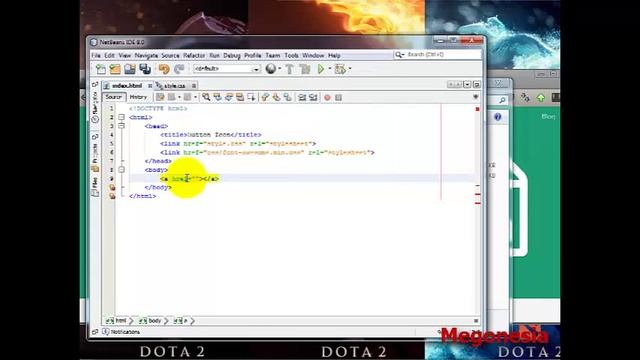Start macro recording with red circle icon
Image resolution: width=640 pixels, height=360 pixels.
[327, 98]
